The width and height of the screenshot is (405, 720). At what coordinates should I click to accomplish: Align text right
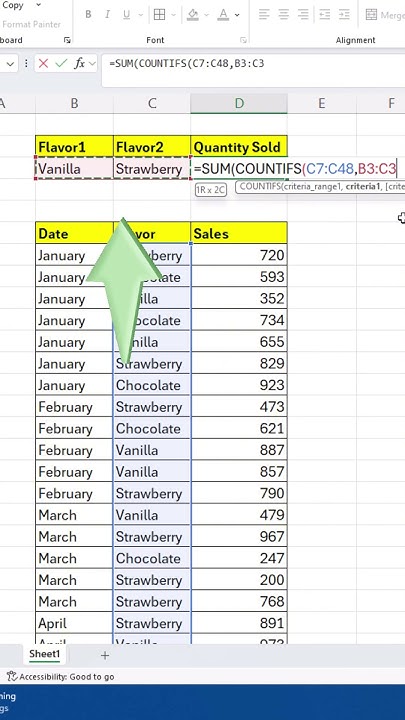pyautogui.click(x=303, y=15)
